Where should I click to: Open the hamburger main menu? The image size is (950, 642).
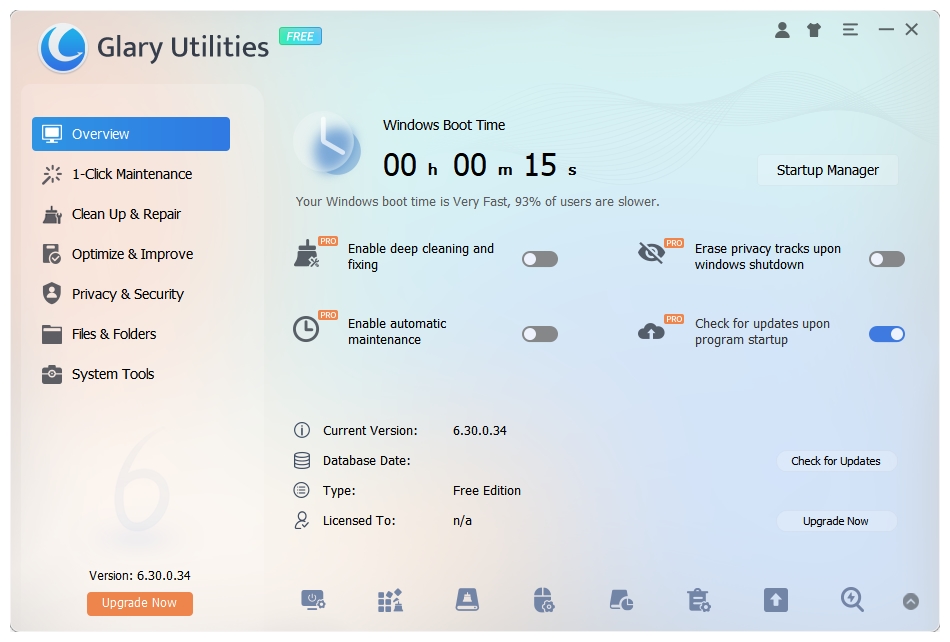[x=850, y=30]
